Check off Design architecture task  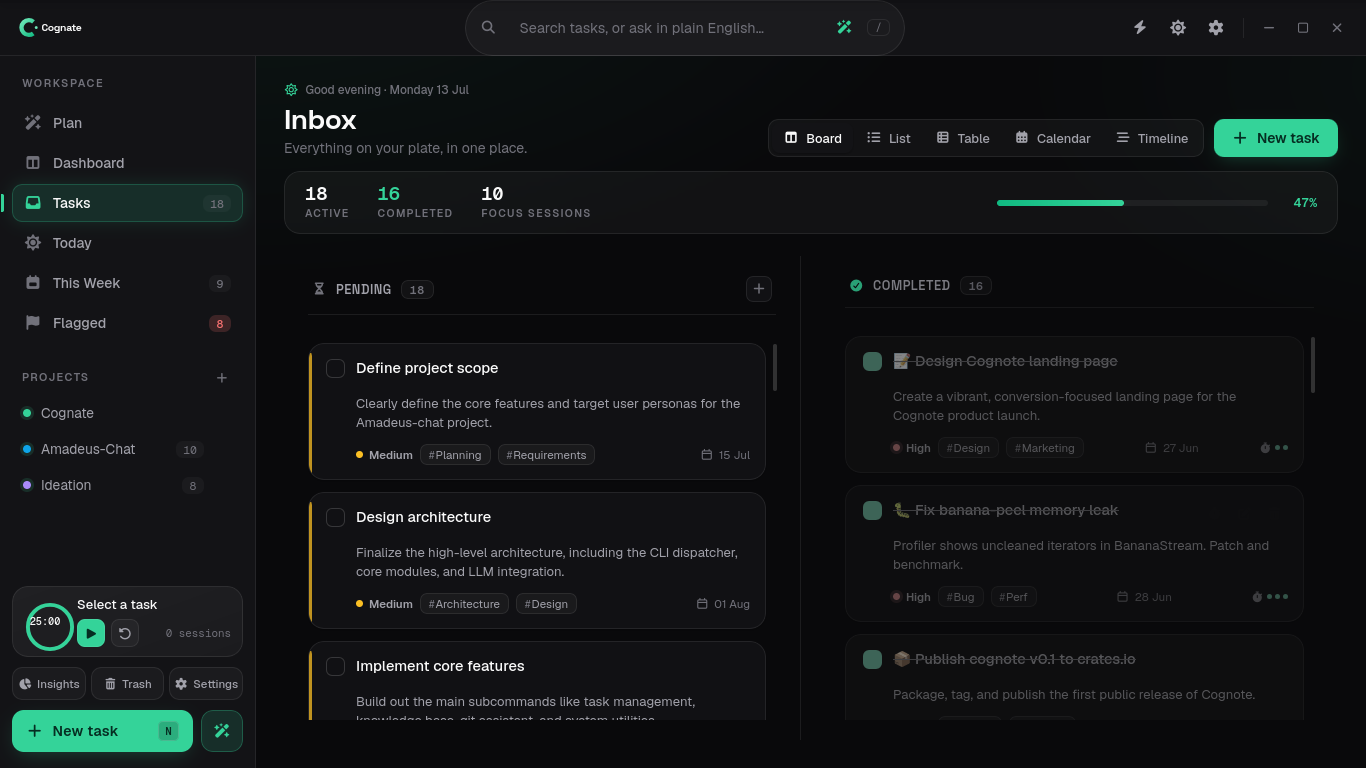[x=336, y=517]
